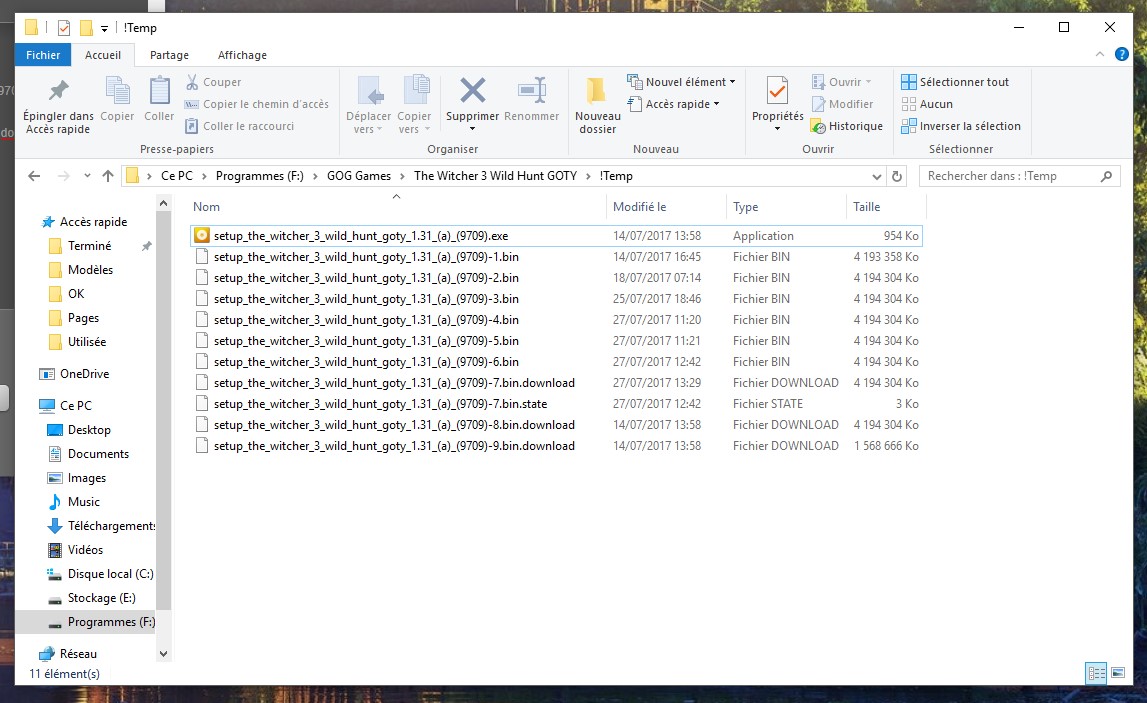Select the file ending in -4.bin
The height and width of the screenshot is (703, 1147).
pos(556,320)
